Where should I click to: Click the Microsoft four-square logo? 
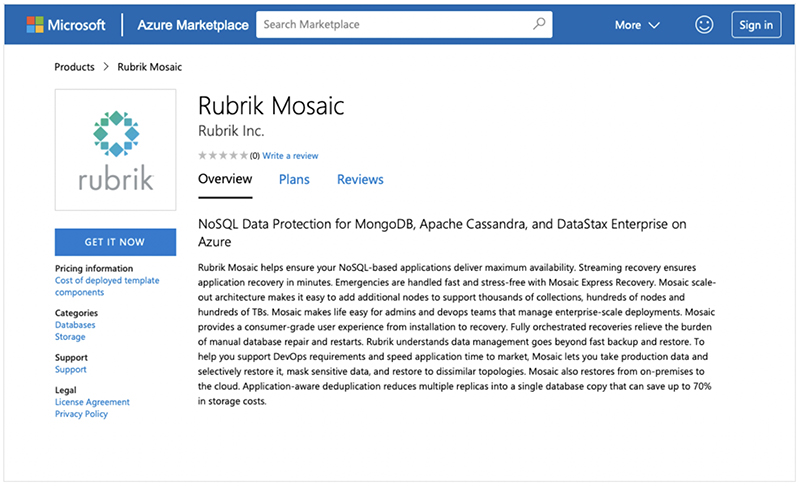35,24
